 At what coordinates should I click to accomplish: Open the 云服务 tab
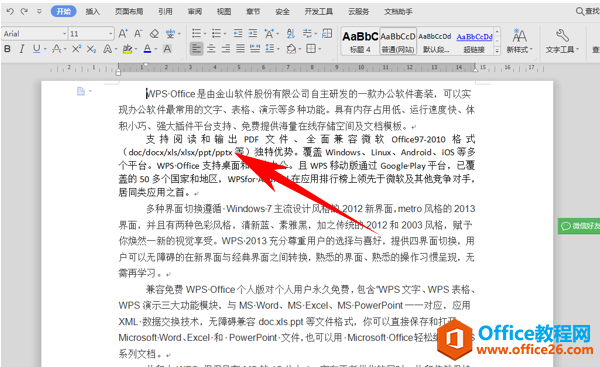359,11
